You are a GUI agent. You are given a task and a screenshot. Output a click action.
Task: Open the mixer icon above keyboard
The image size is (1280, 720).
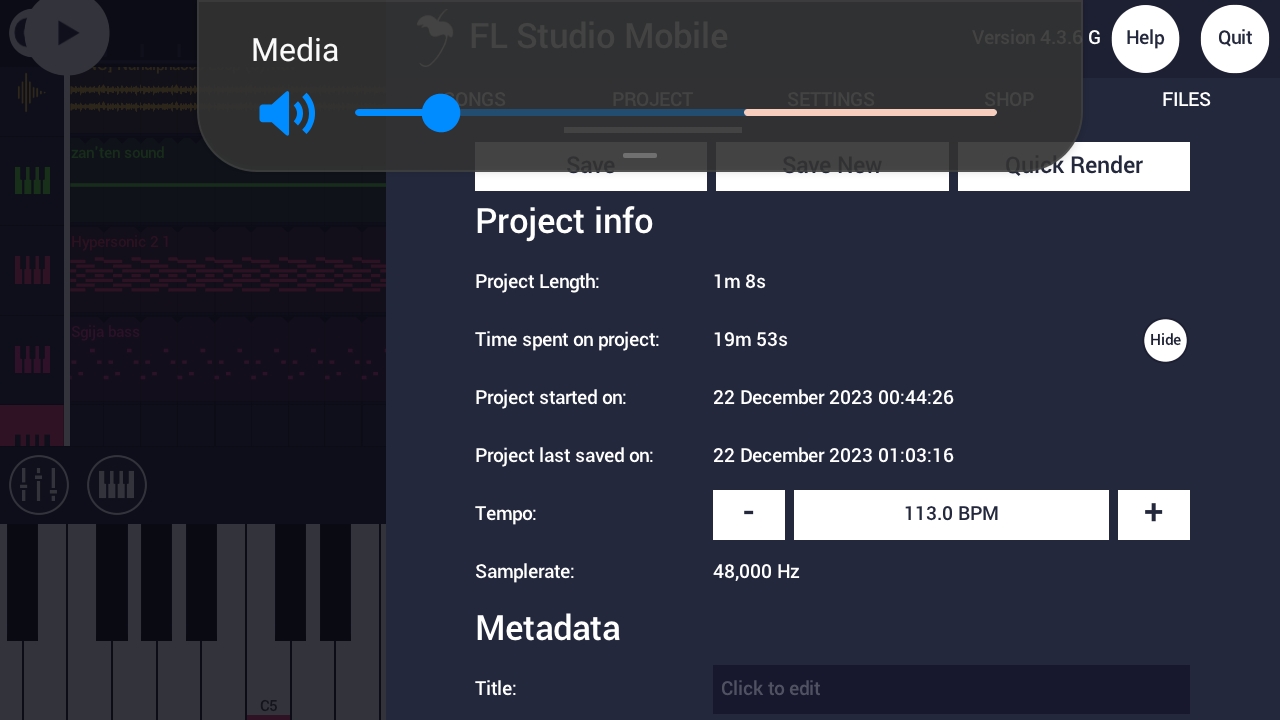pos(39,485)
